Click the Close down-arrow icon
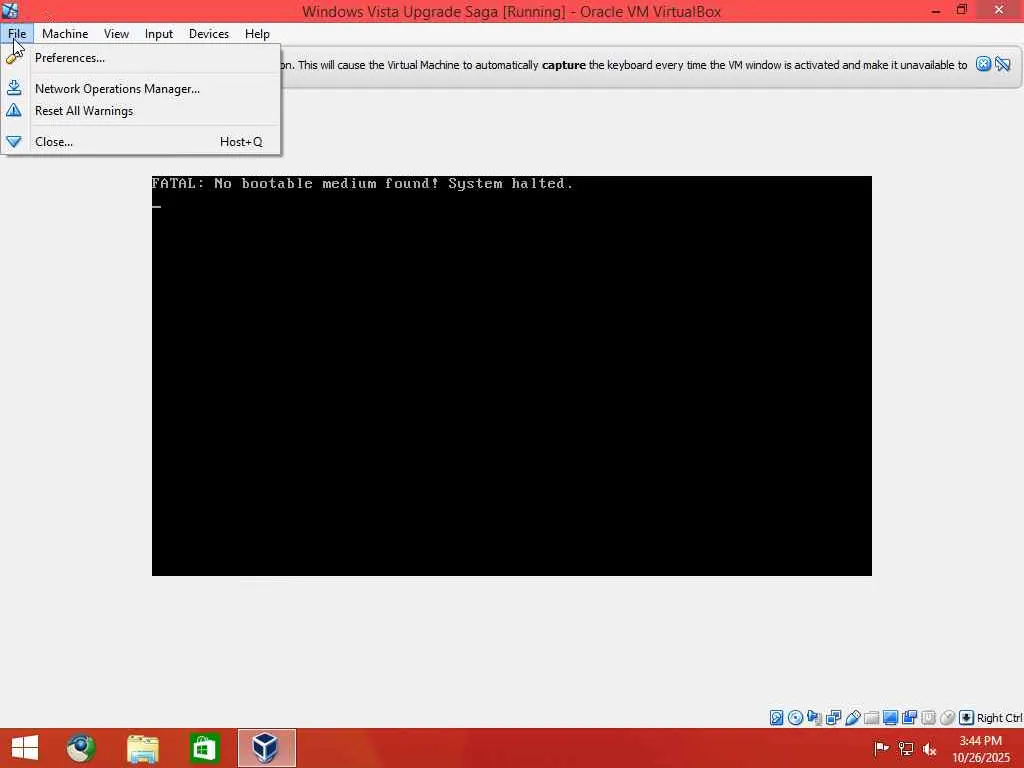 pos(14,141)
